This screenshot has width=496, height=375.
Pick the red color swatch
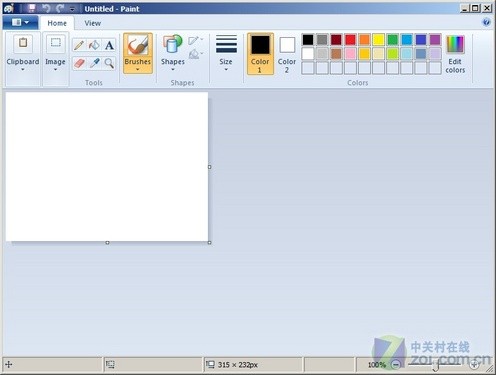(350, 40)
